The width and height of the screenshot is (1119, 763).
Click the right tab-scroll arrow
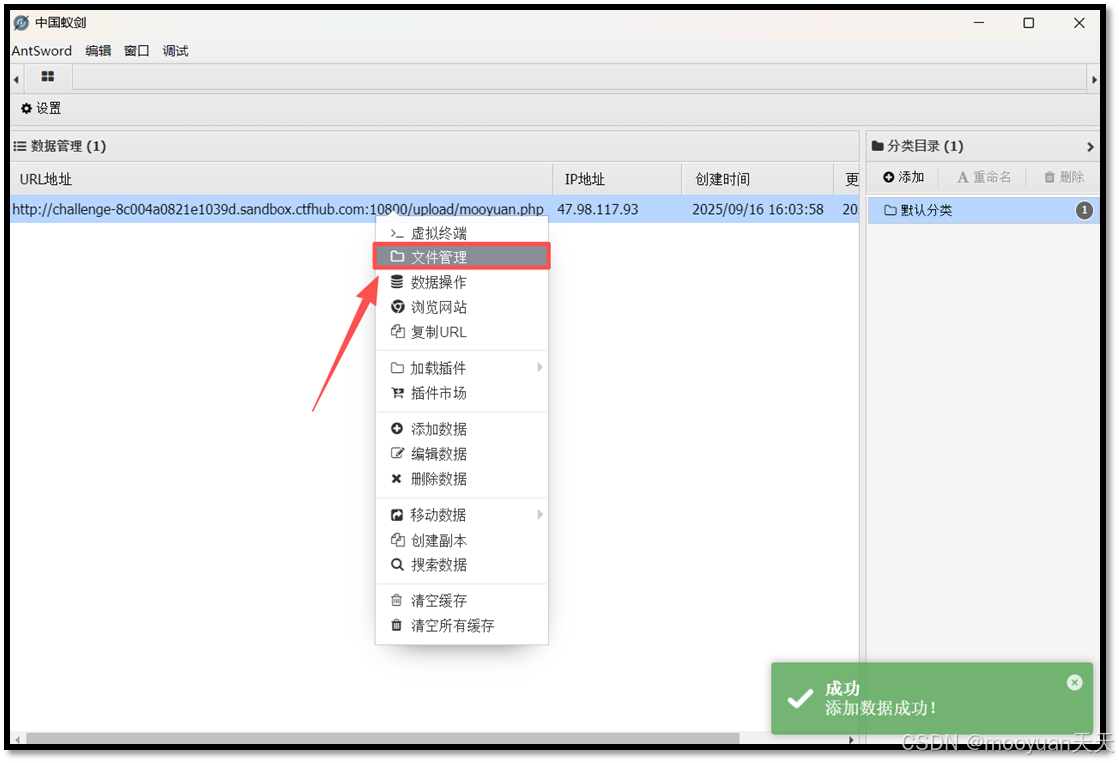pos(1094,79)
